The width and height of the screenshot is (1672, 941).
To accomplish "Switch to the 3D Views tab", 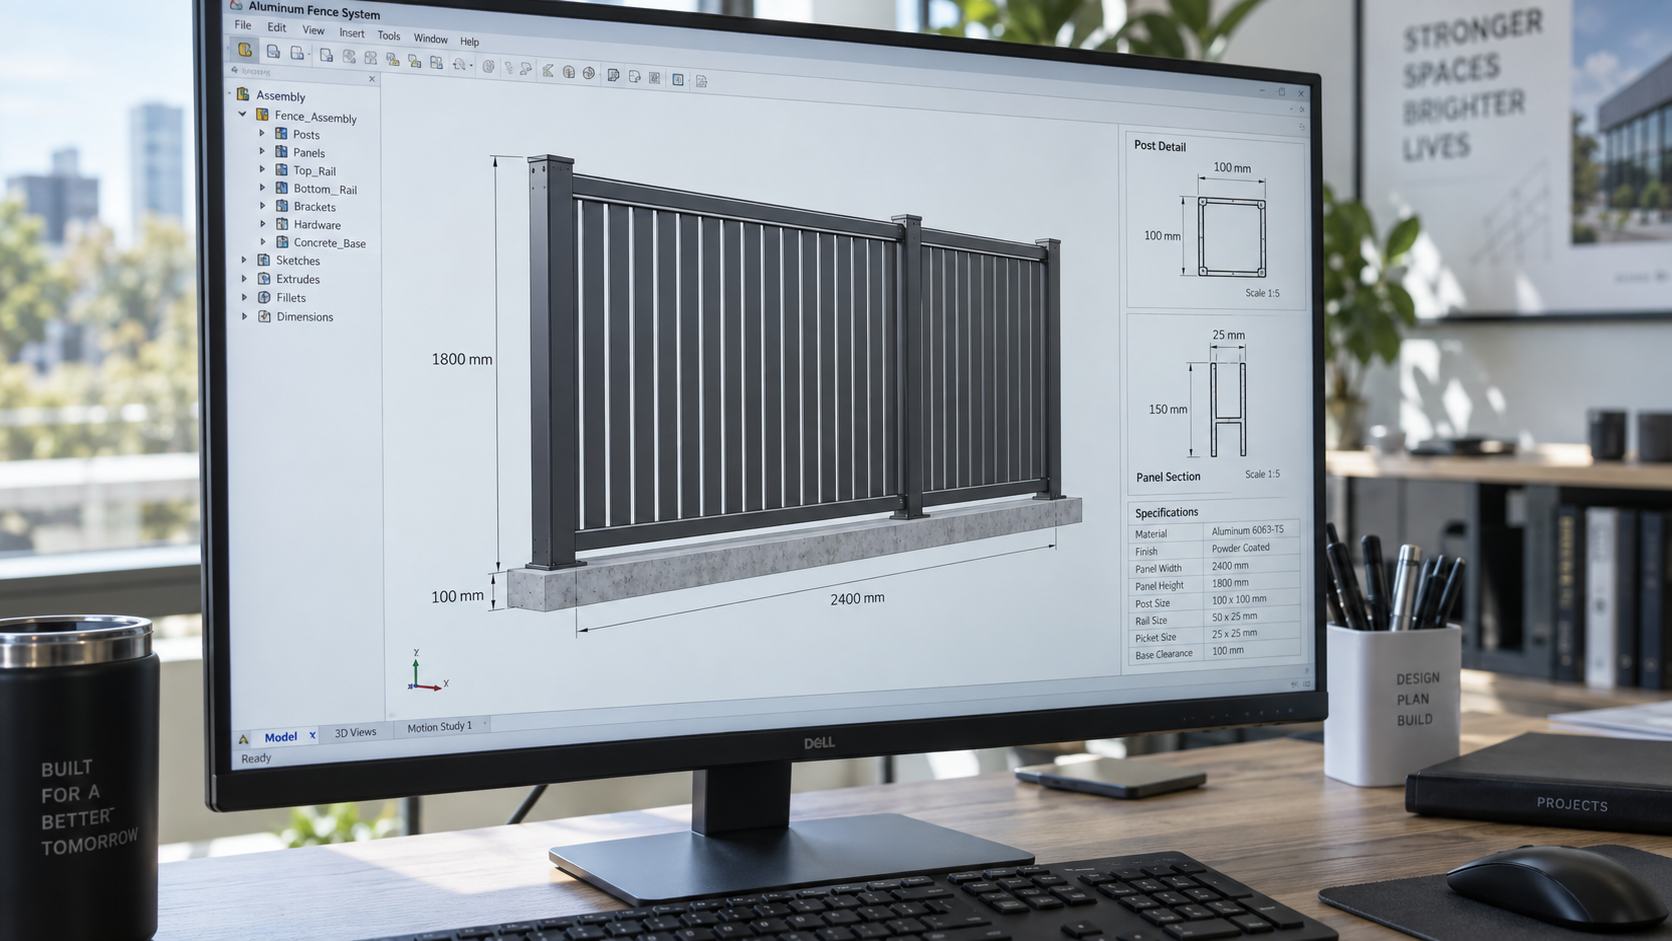I will [355, 732].
